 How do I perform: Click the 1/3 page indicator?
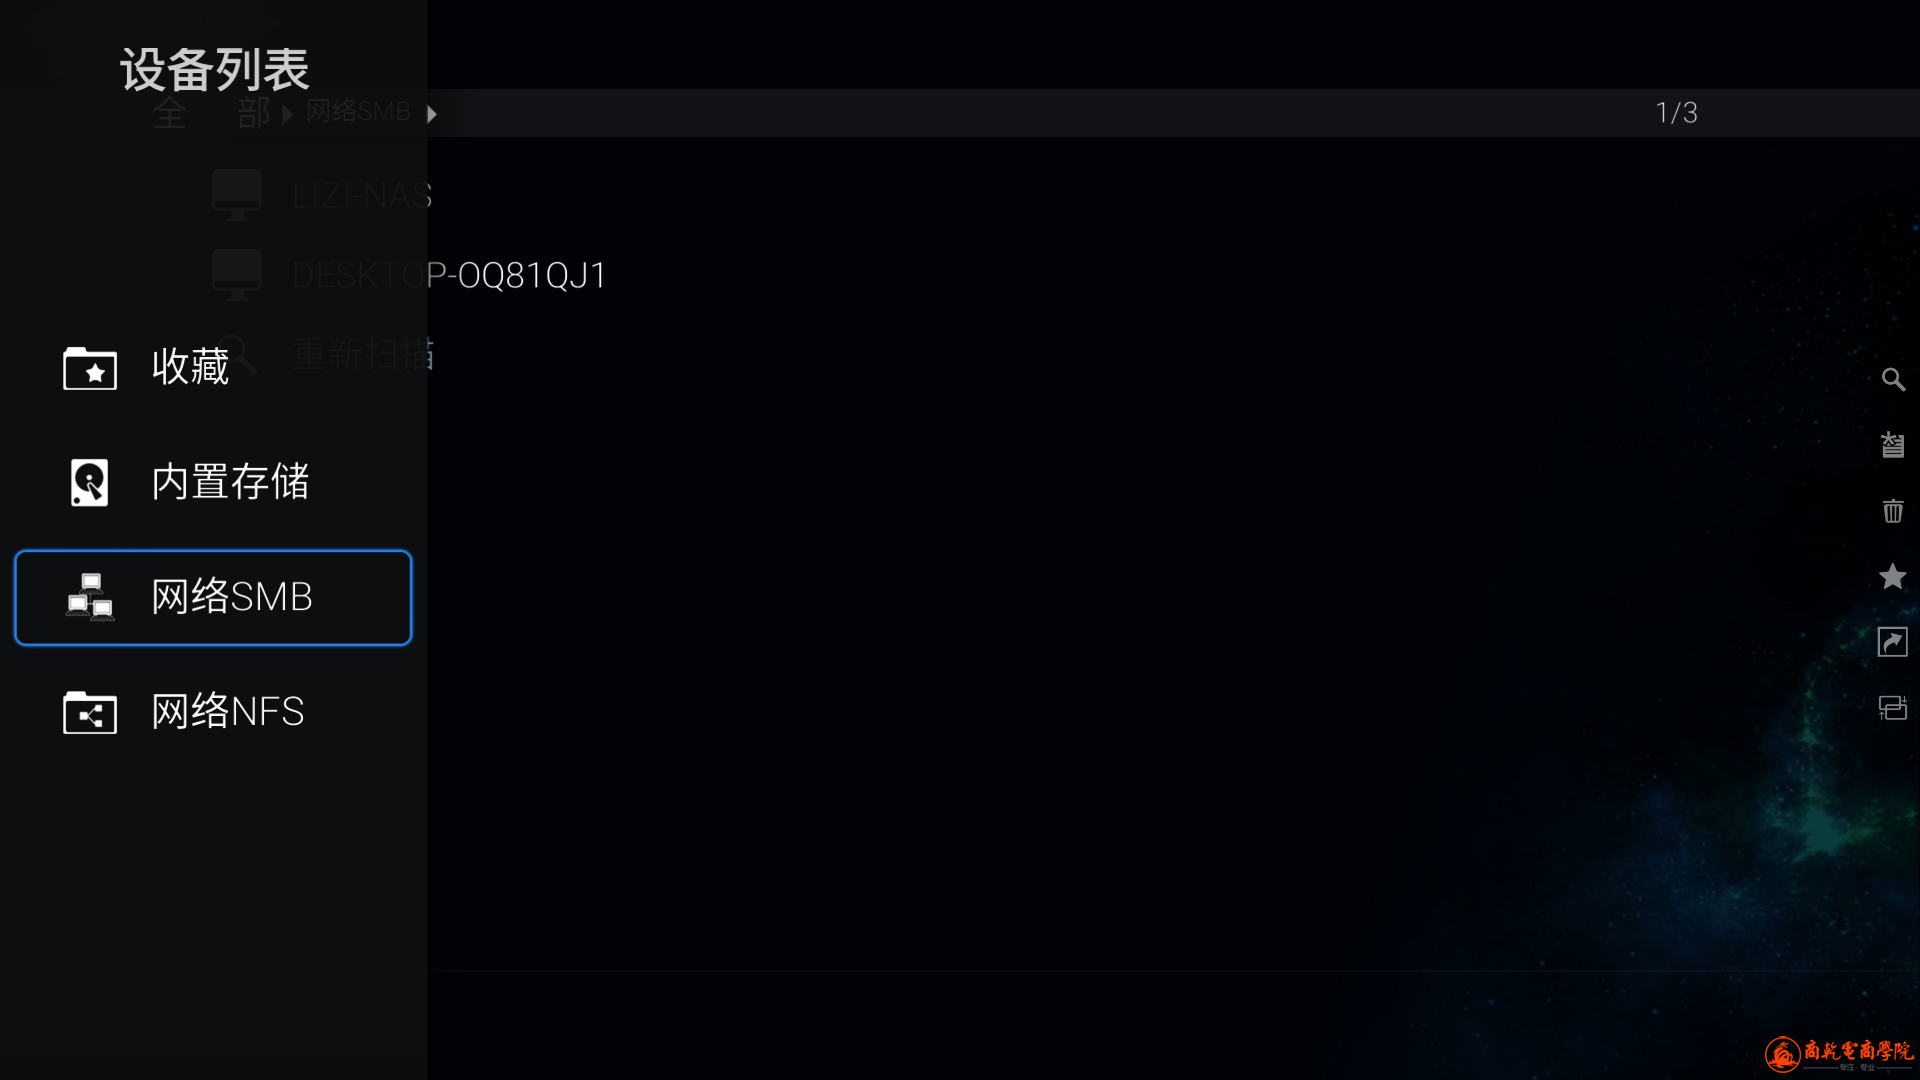point(1677,113)
